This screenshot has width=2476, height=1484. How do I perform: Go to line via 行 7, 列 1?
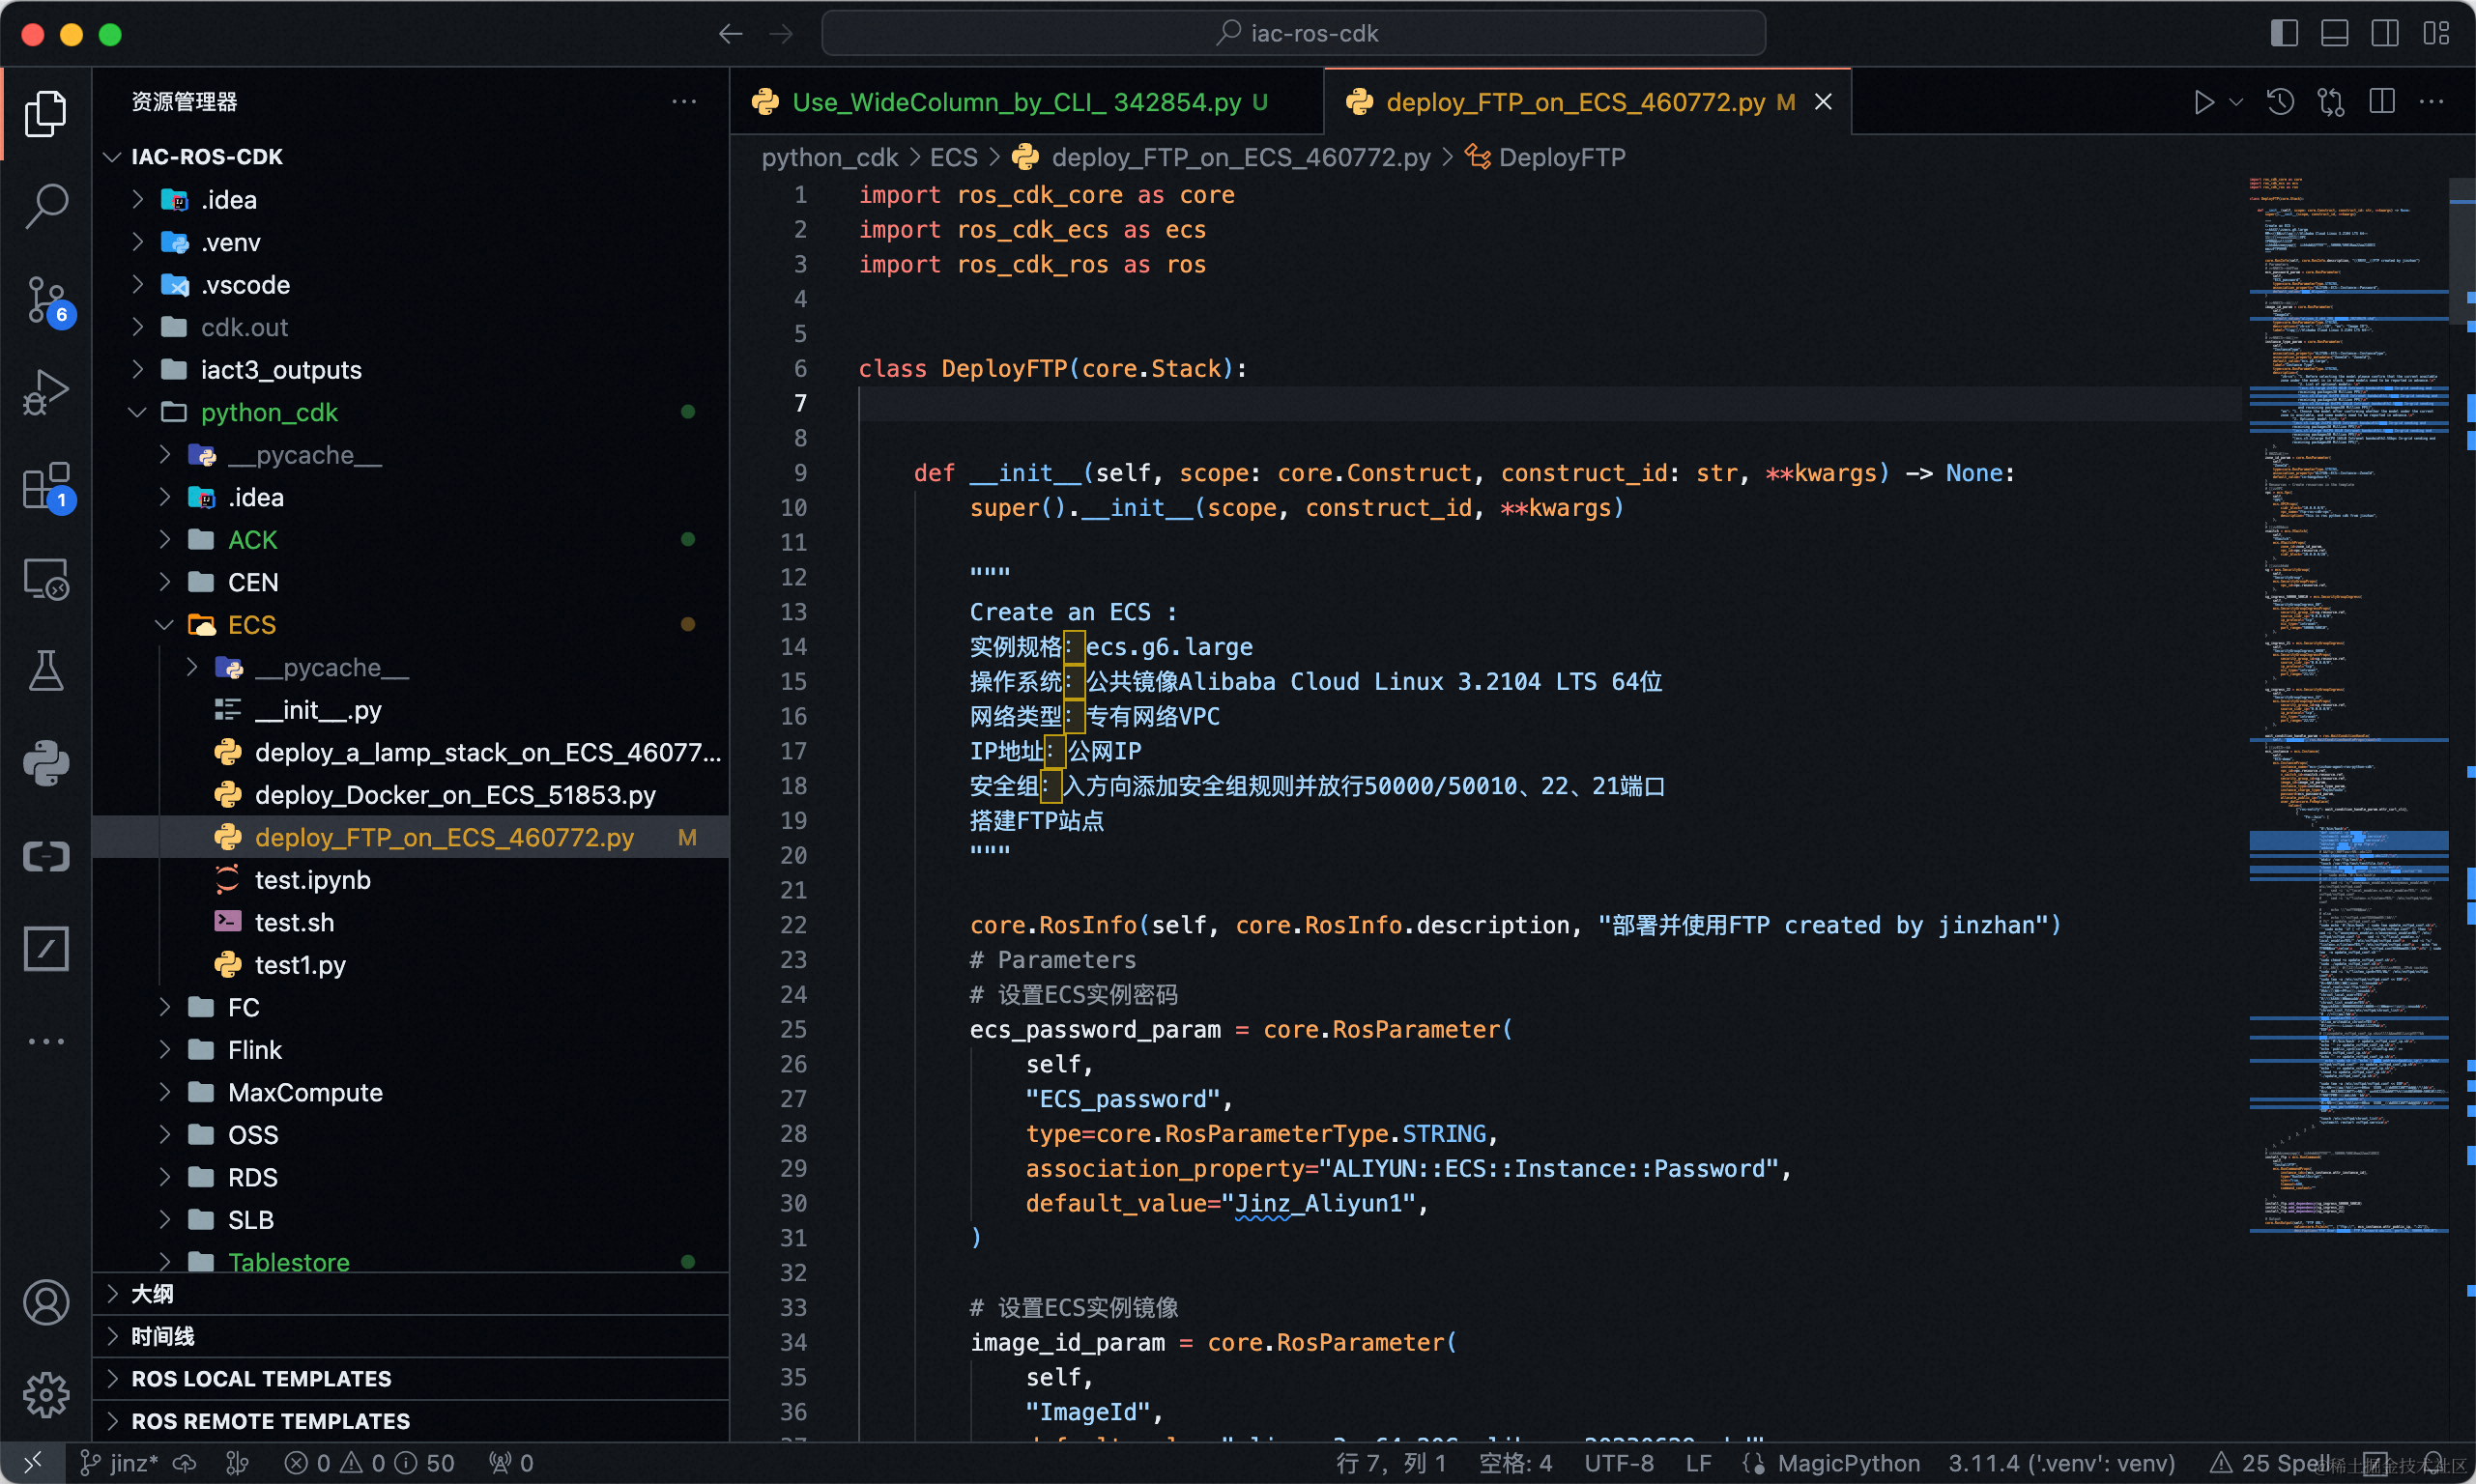coord(1392,1463)
